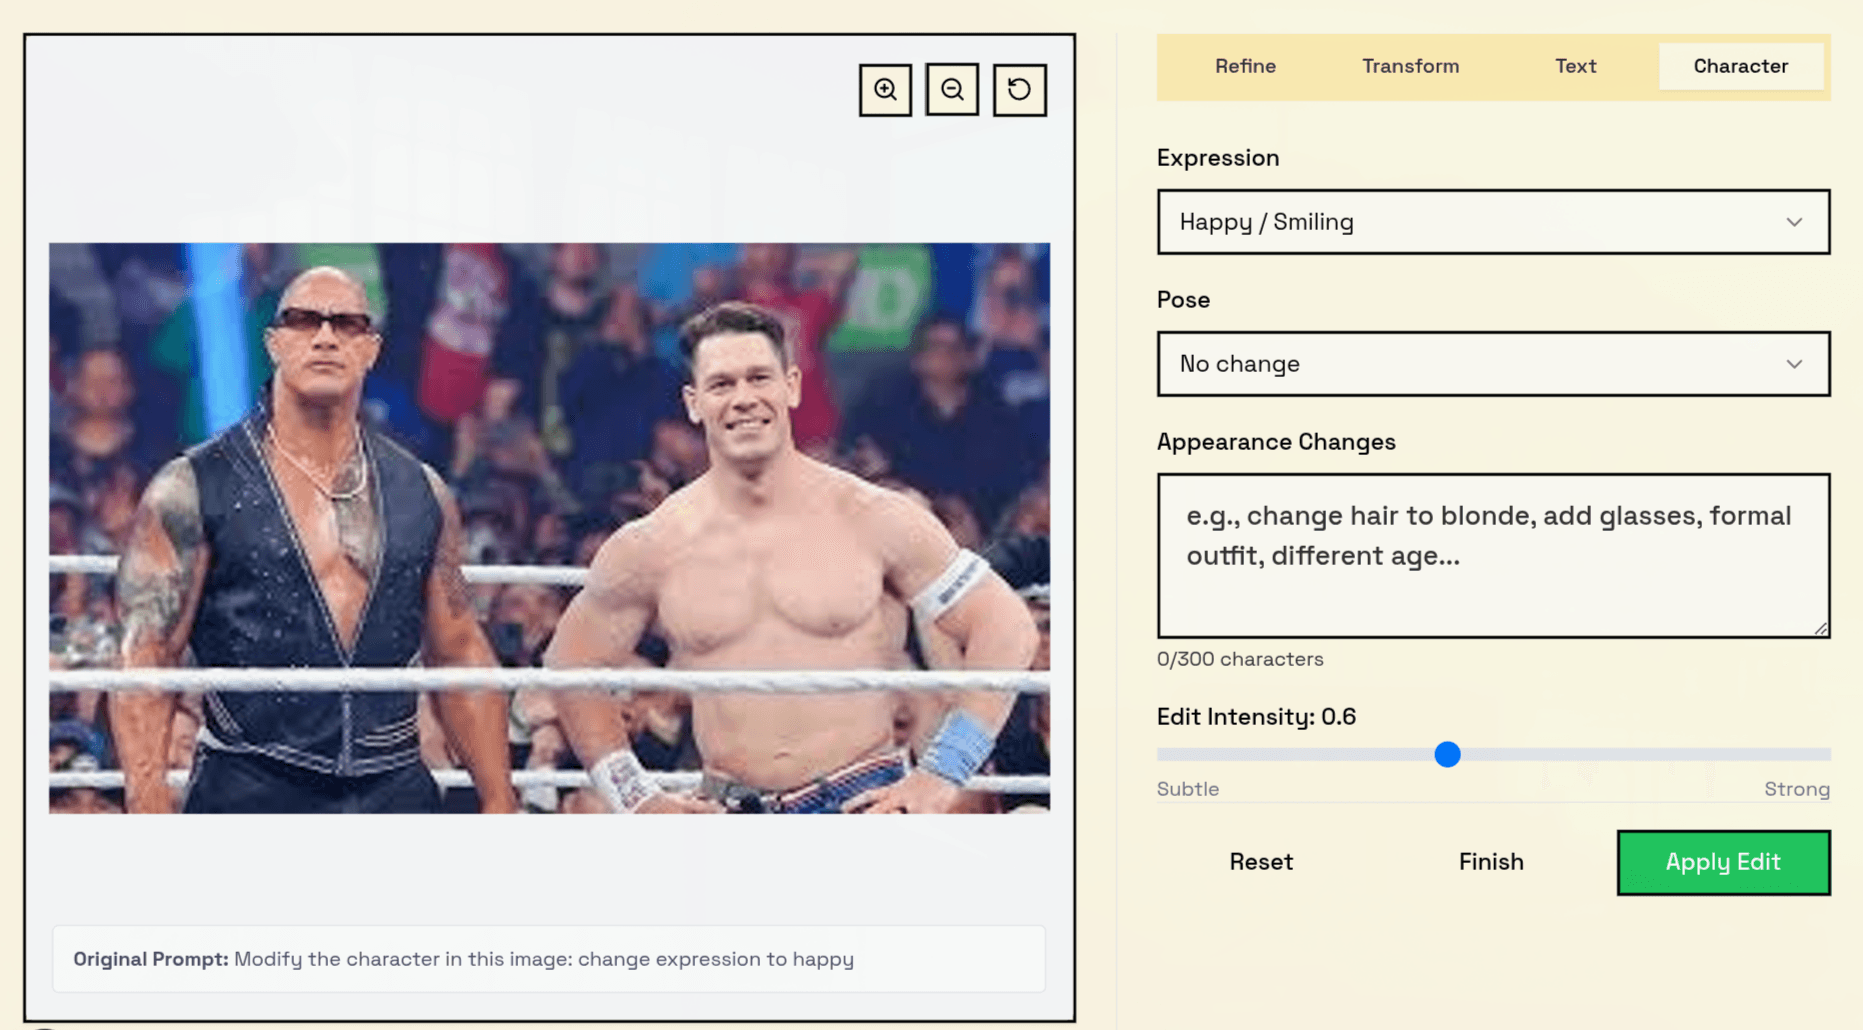Click the intensity slider track near Strong
The height and width of the screenshot is (1030, 1863).
[1790, 754]
